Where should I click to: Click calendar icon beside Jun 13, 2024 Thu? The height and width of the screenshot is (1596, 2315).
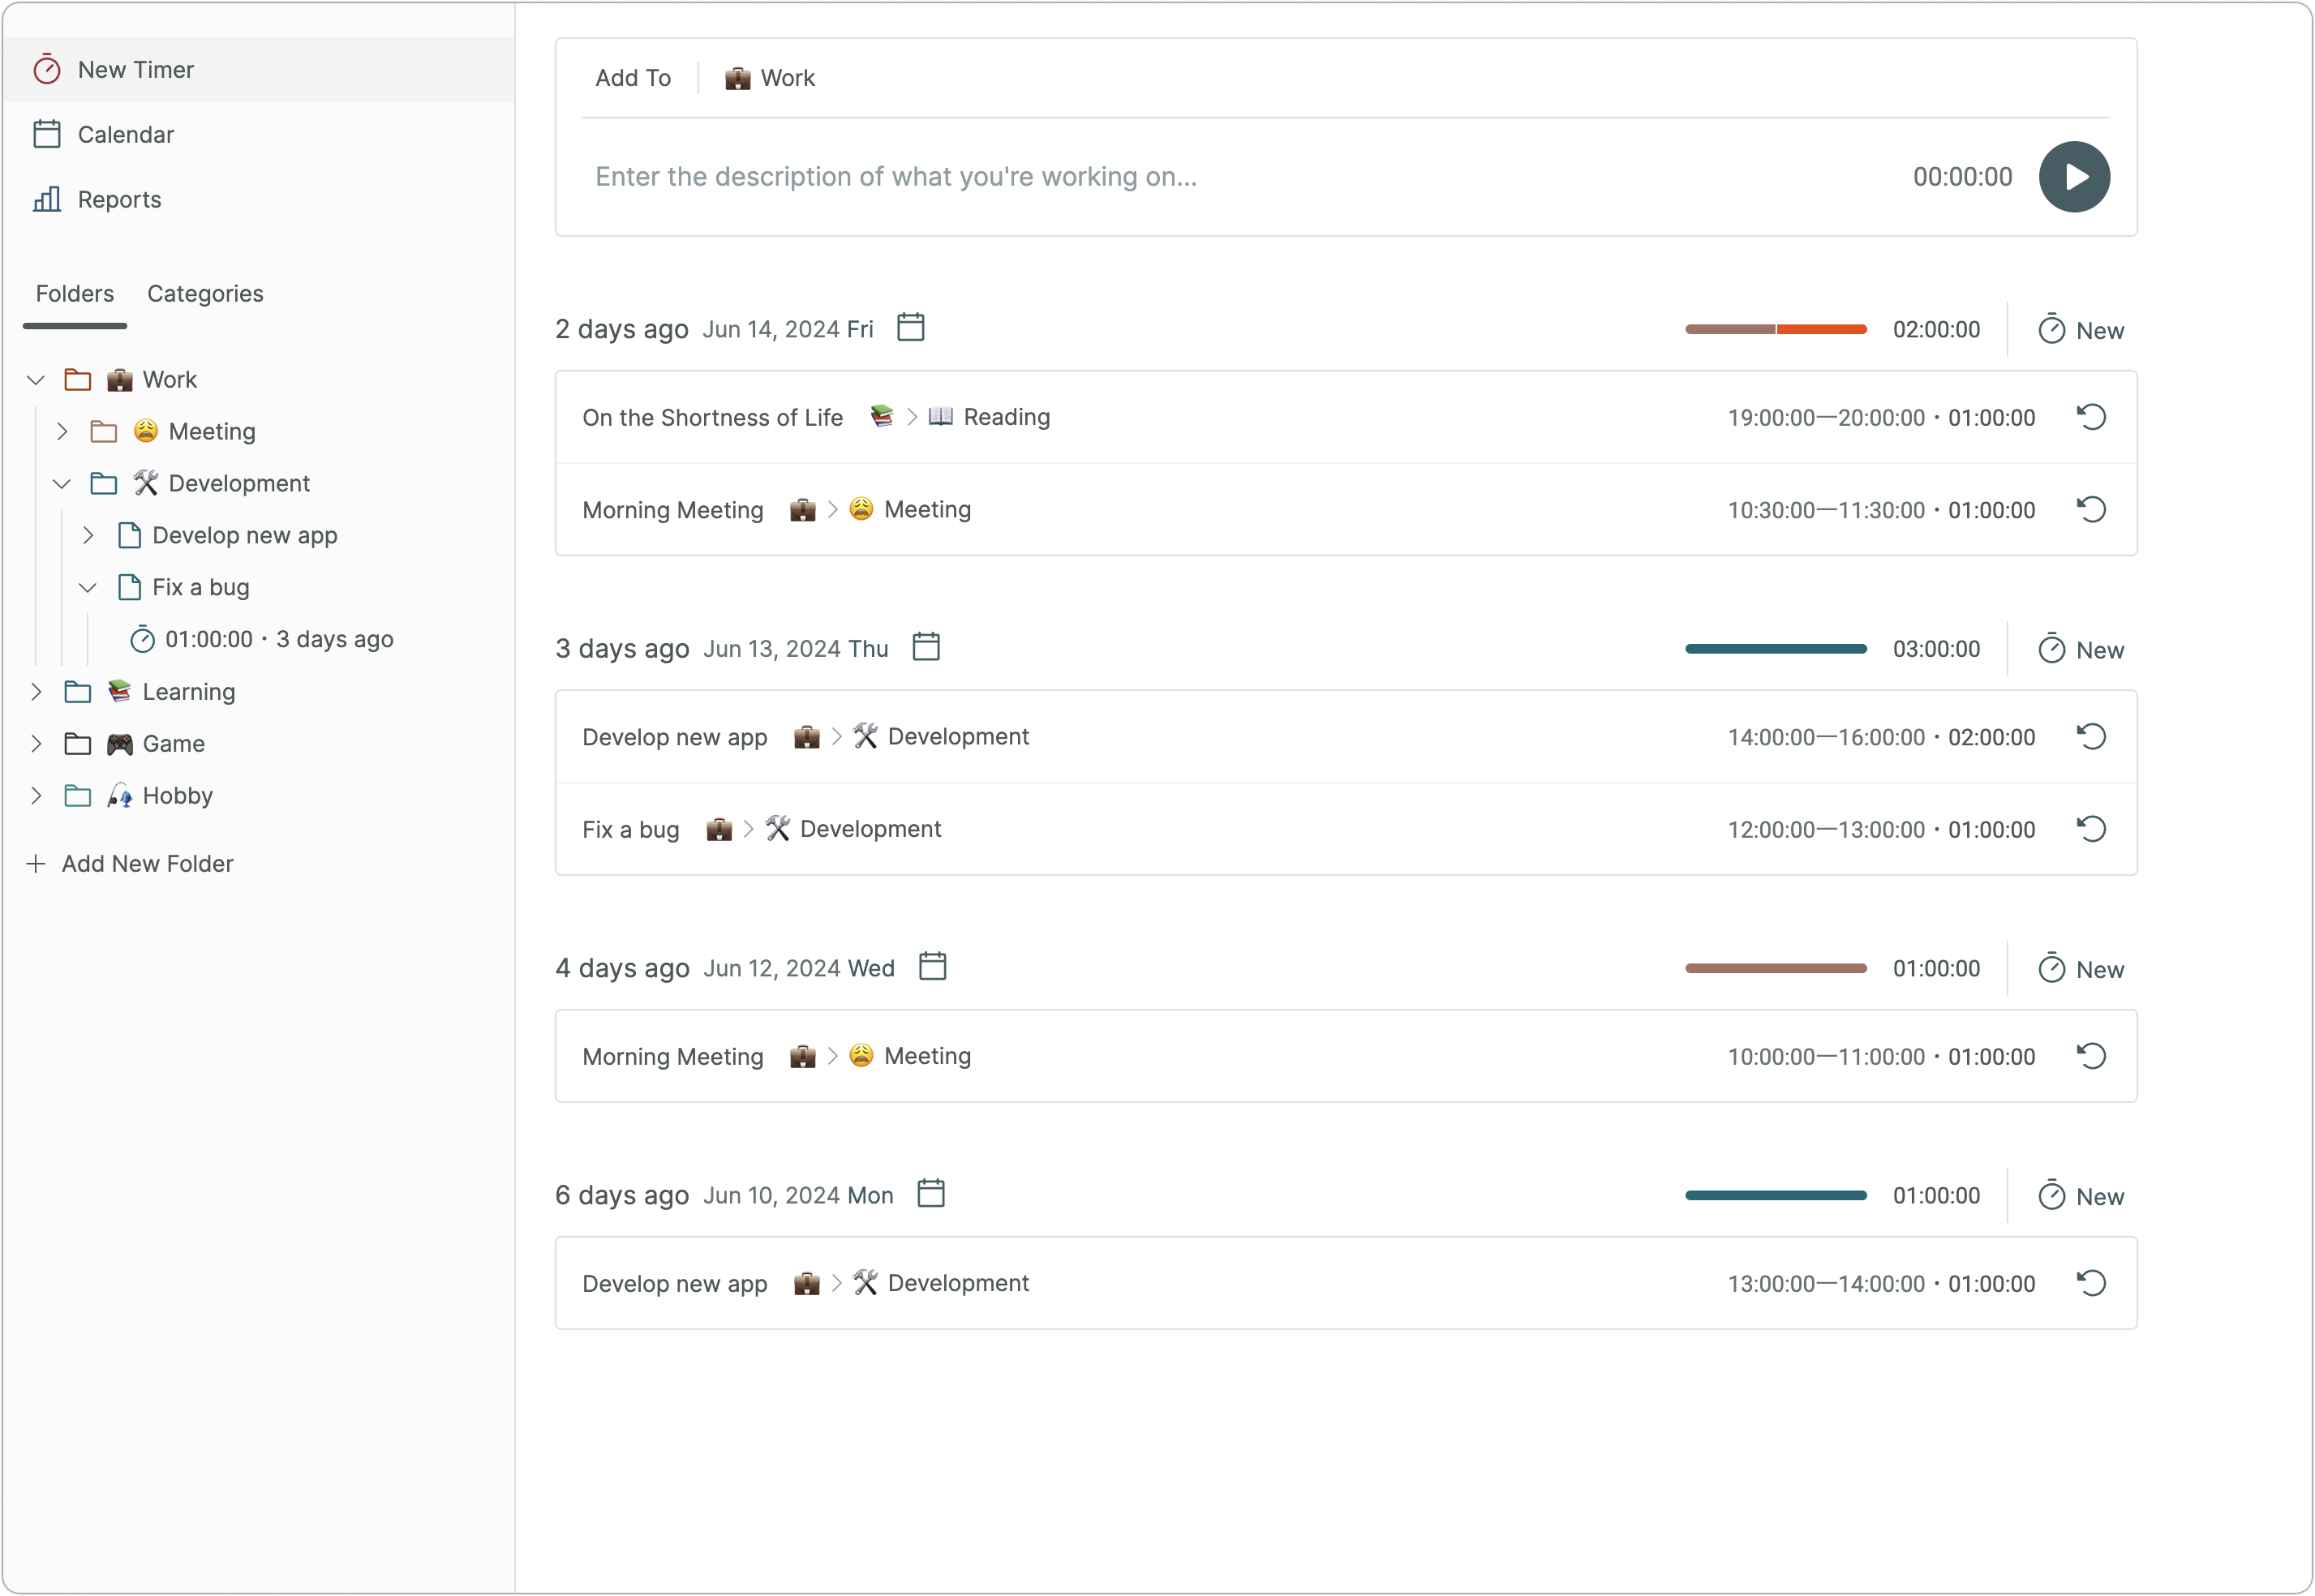pos(926,647)
